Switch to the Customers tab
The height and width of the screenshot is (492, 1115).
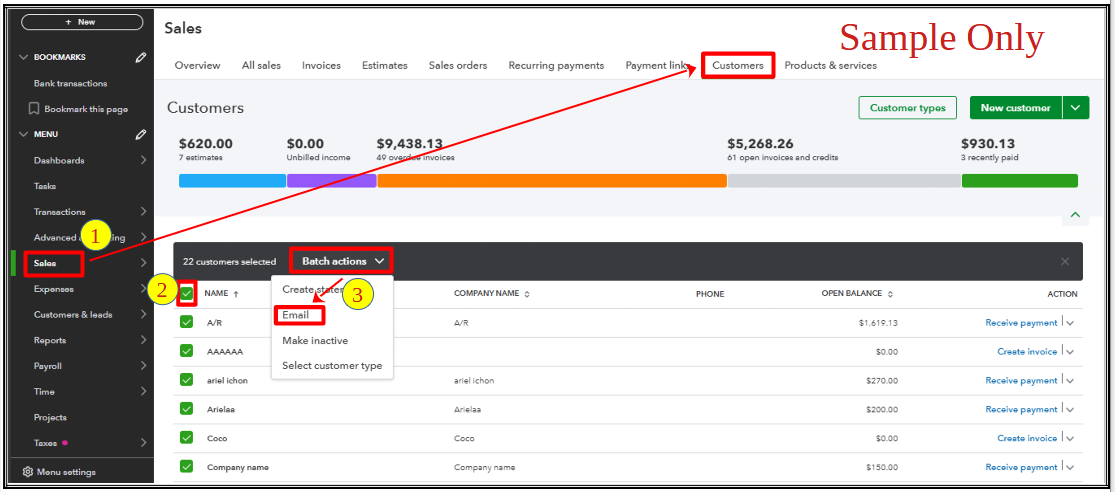(x=738, y=65)
